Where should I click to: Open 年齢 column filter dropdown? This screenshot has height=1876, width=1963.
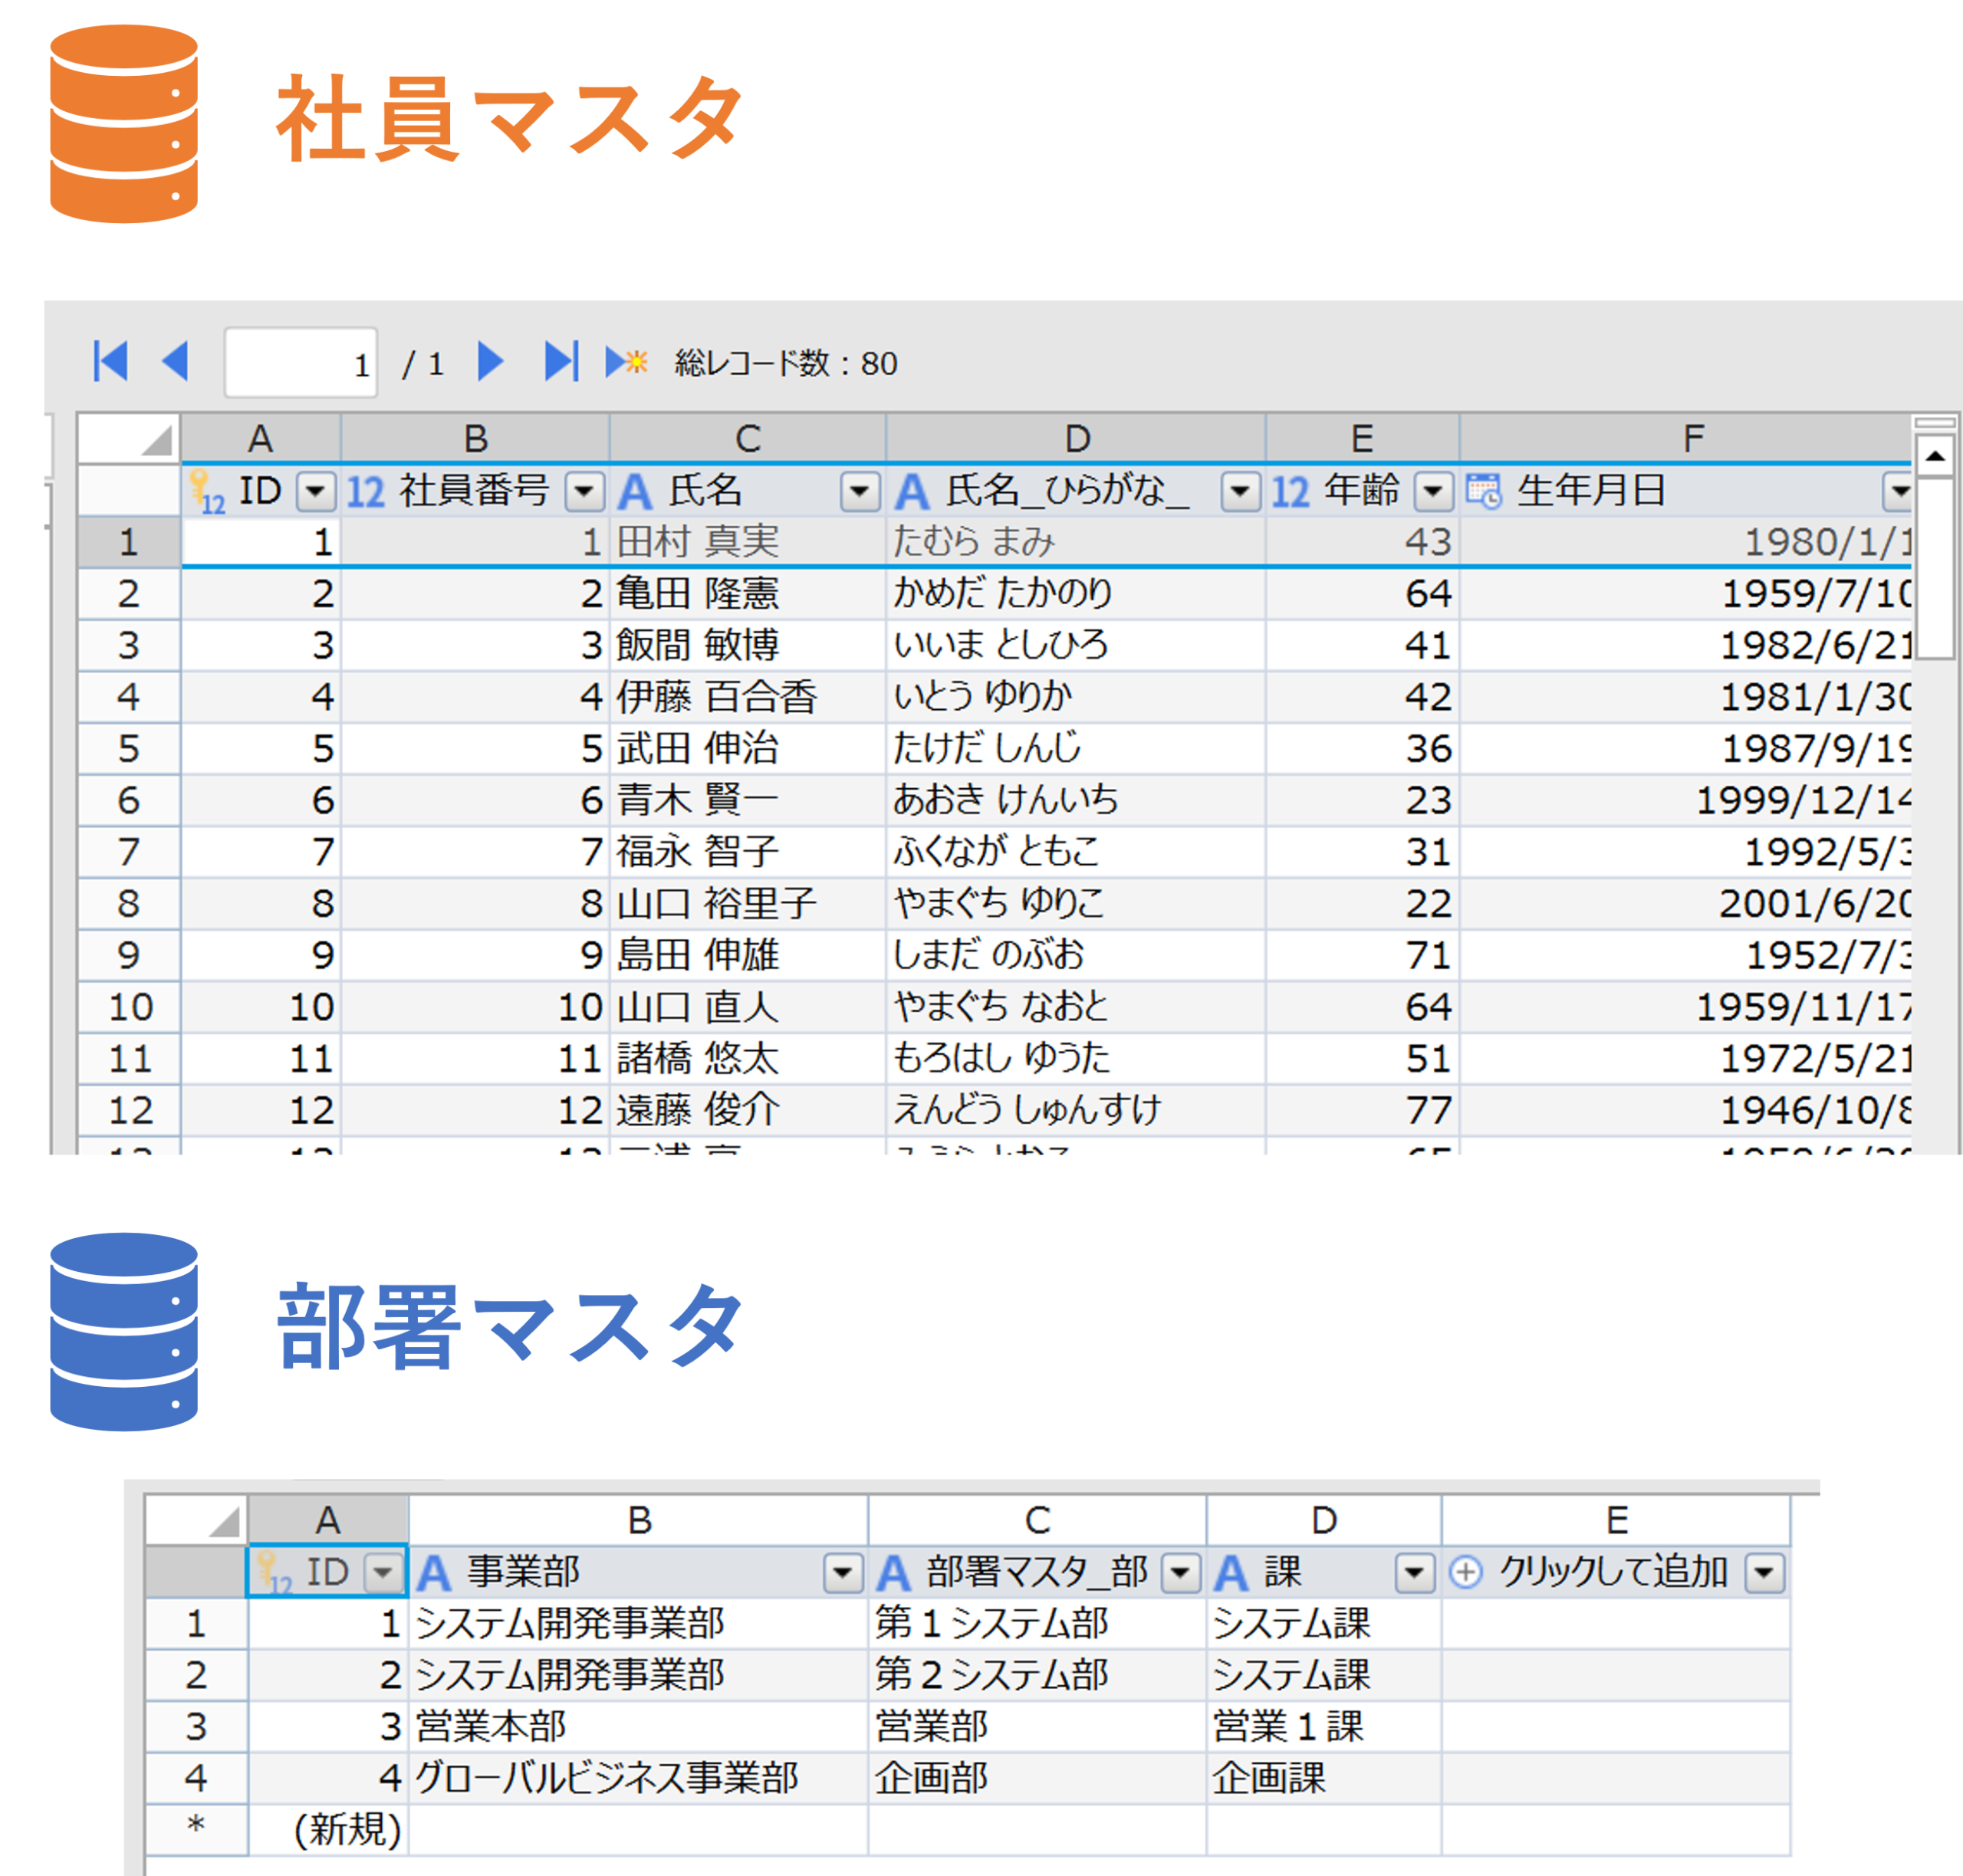pos(1432,491)
